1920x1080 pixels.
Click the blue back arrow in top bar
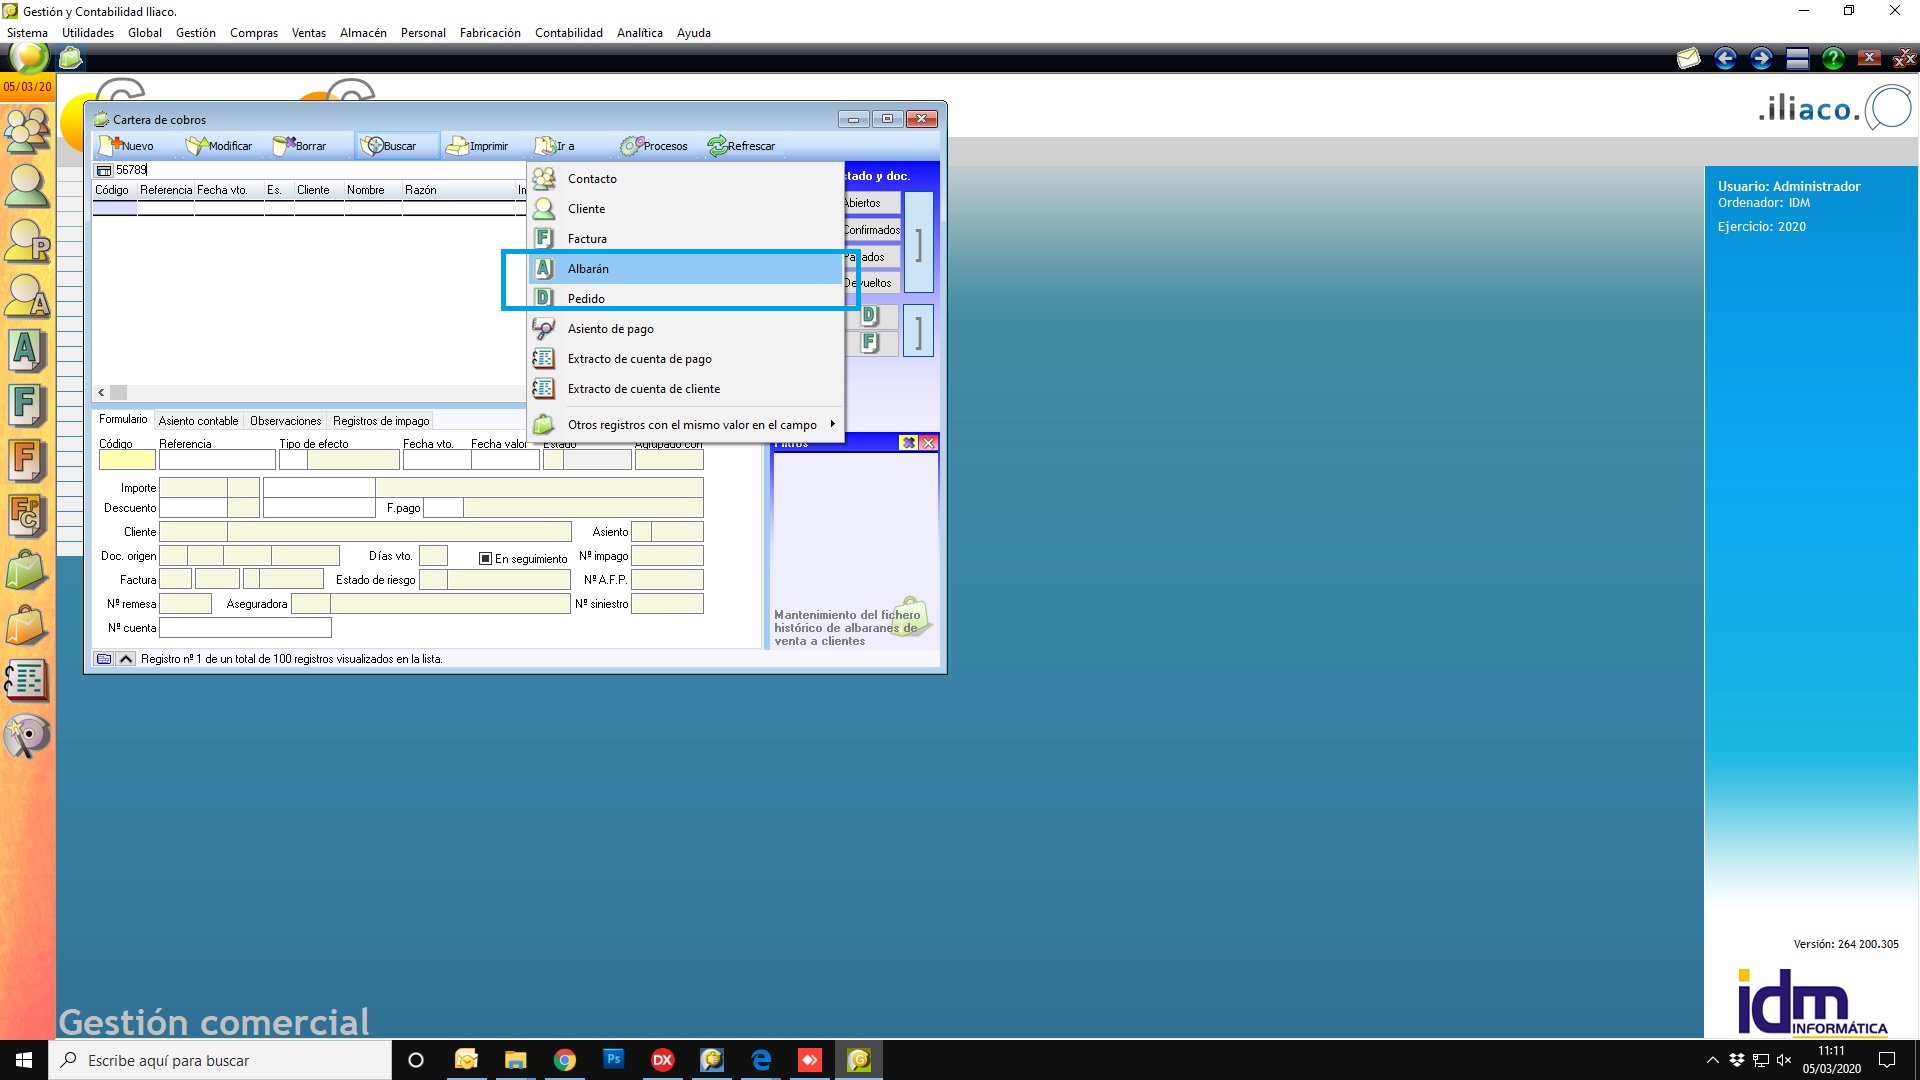click(1725, 58)
